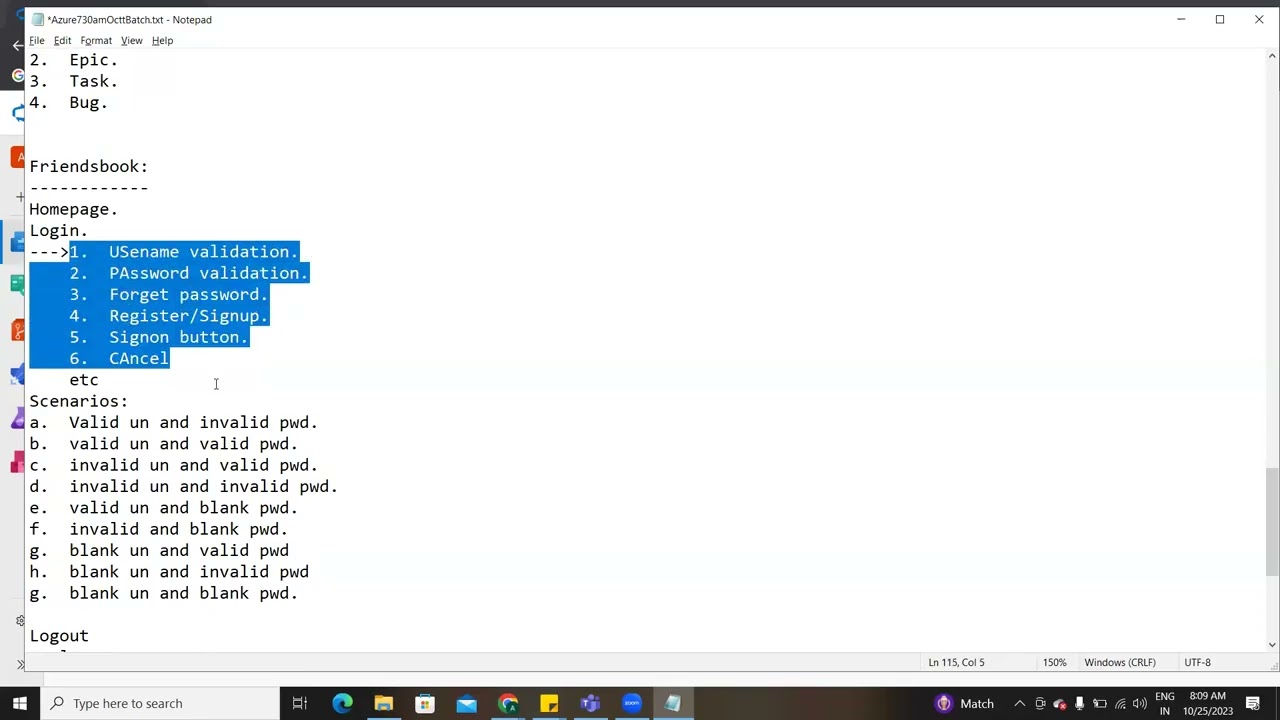1280x720 pixels.
Task: Open the View menu
Action: [x=131, y=41]
